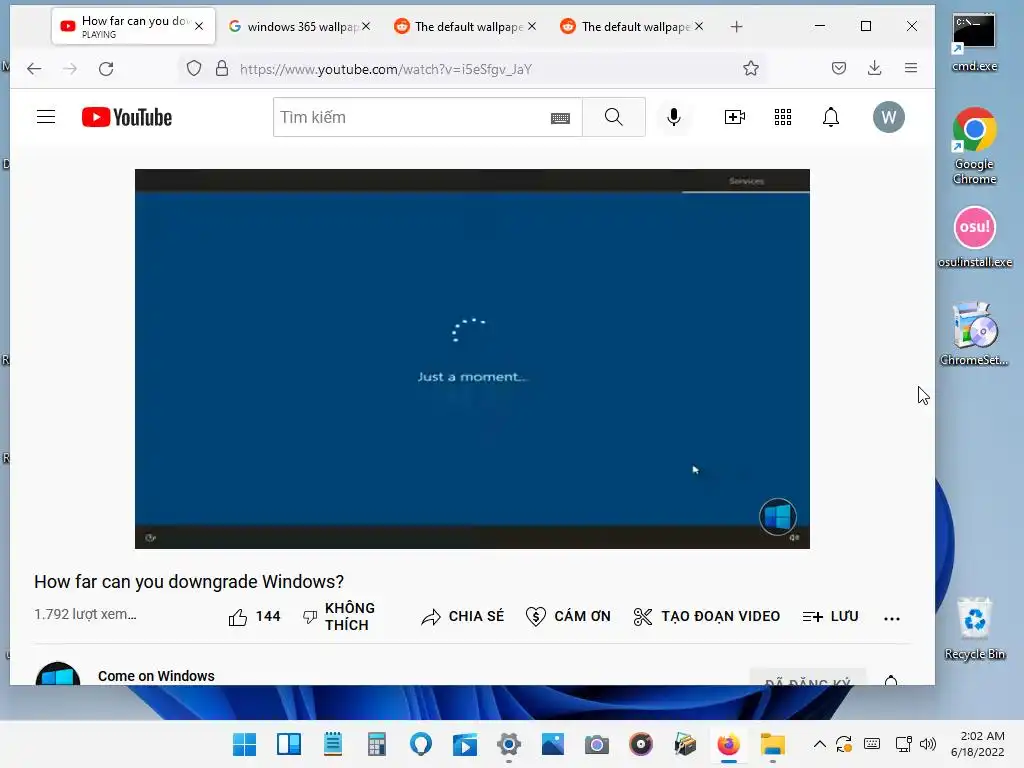
Task: Open Notepad from the taskbar
Action: [x=333, y=744]
